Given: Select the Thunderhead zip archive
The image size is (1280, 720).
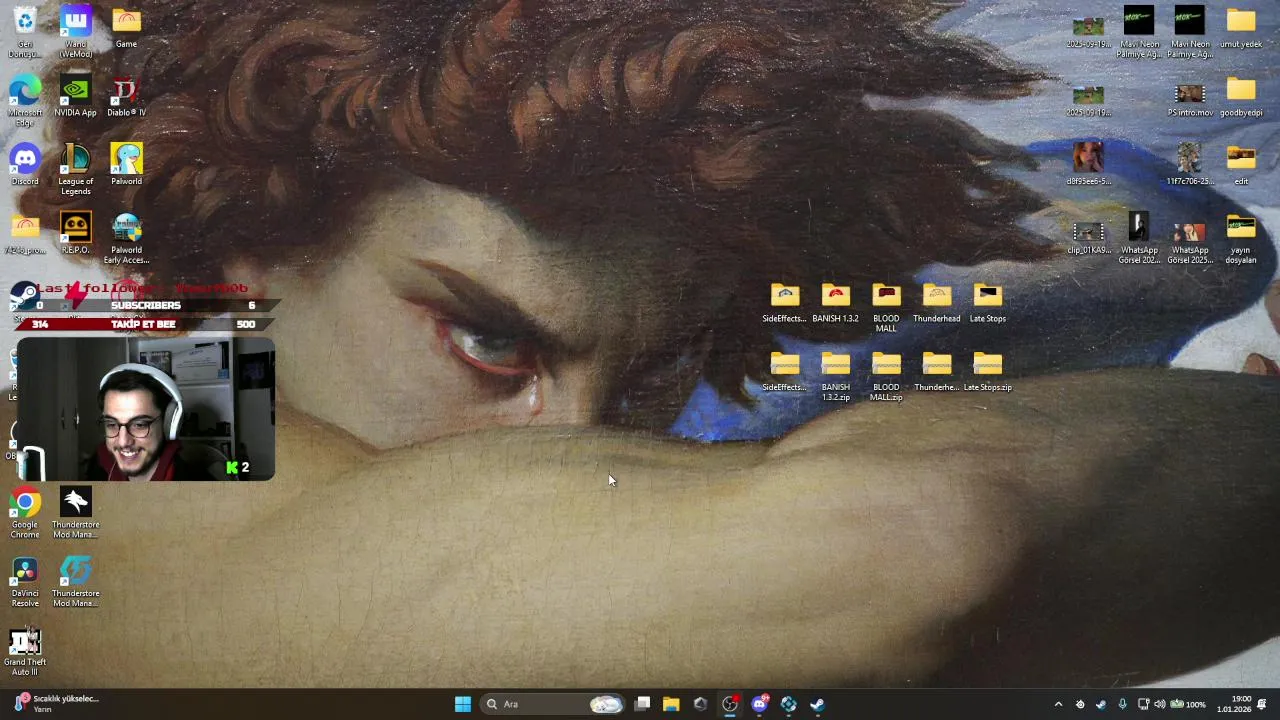Looking at the screenshot, I should pyautogui.click(x=937, y=372).
